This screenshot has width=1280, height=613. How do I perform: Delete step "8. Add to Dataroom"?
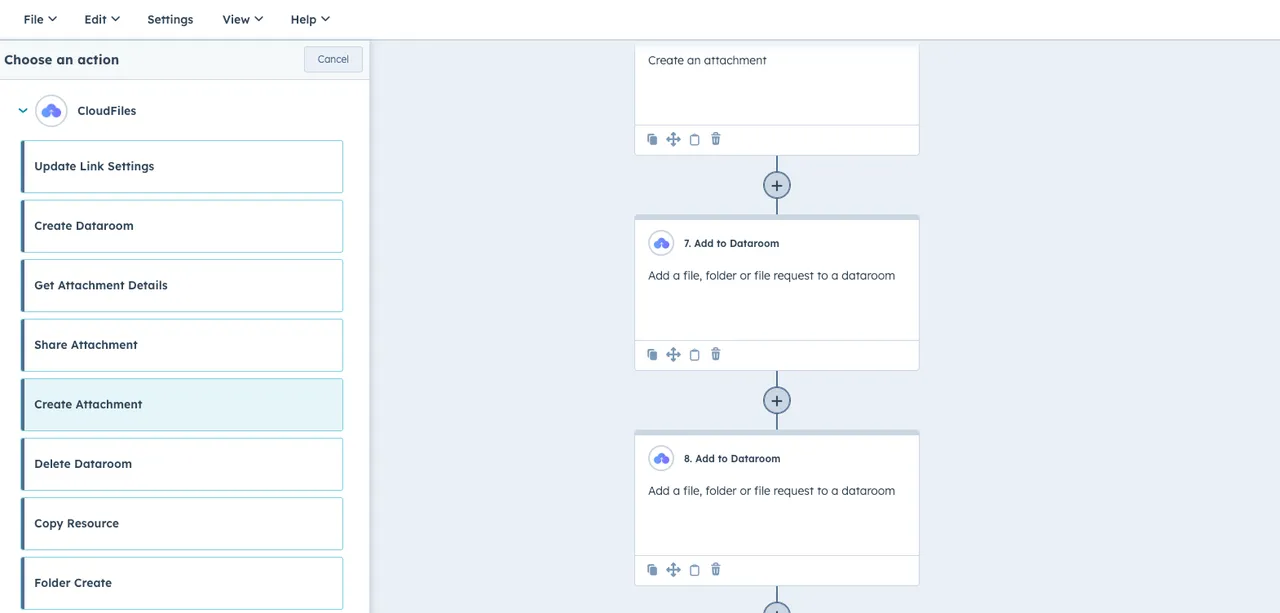pos(715,569)
